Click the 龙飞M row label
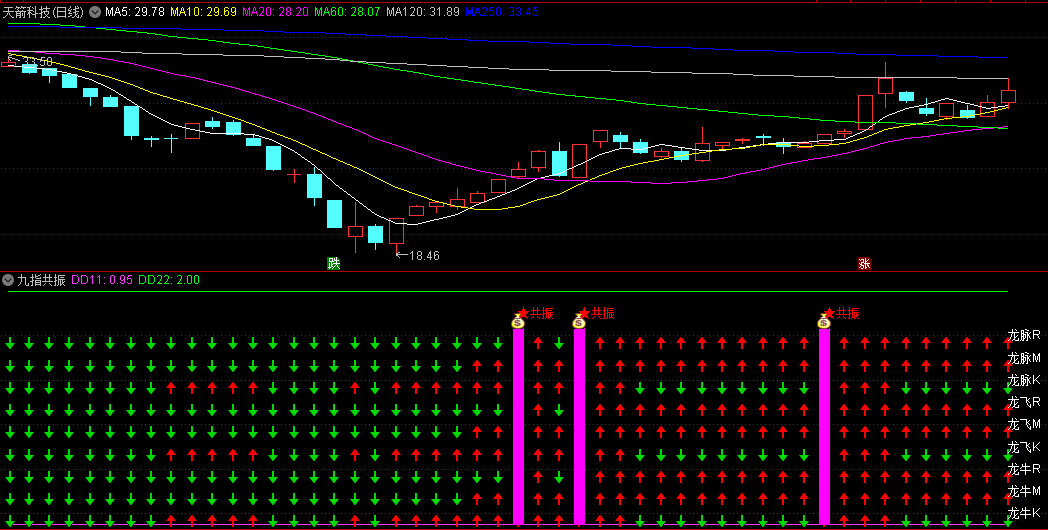 pyautogui.click(x=1024, y=424)
